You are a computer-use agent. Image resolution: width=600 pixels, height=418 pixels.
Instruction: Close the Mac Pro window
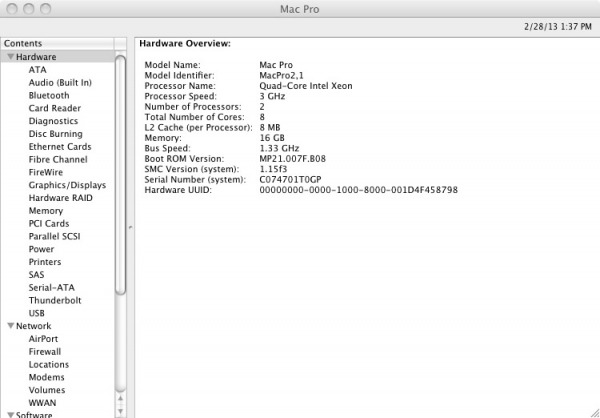coord(11,9)
